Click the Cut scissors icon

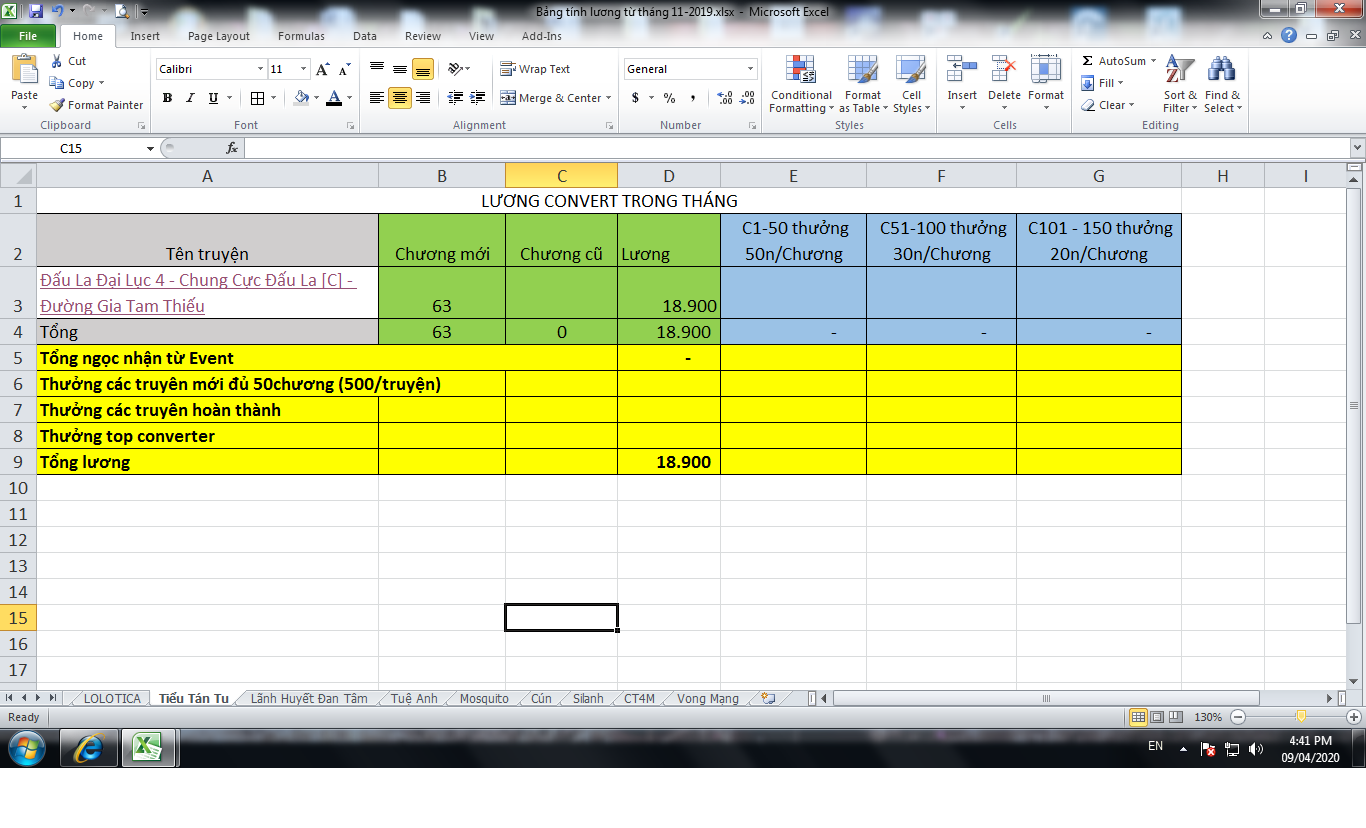(x=57, y=61)
